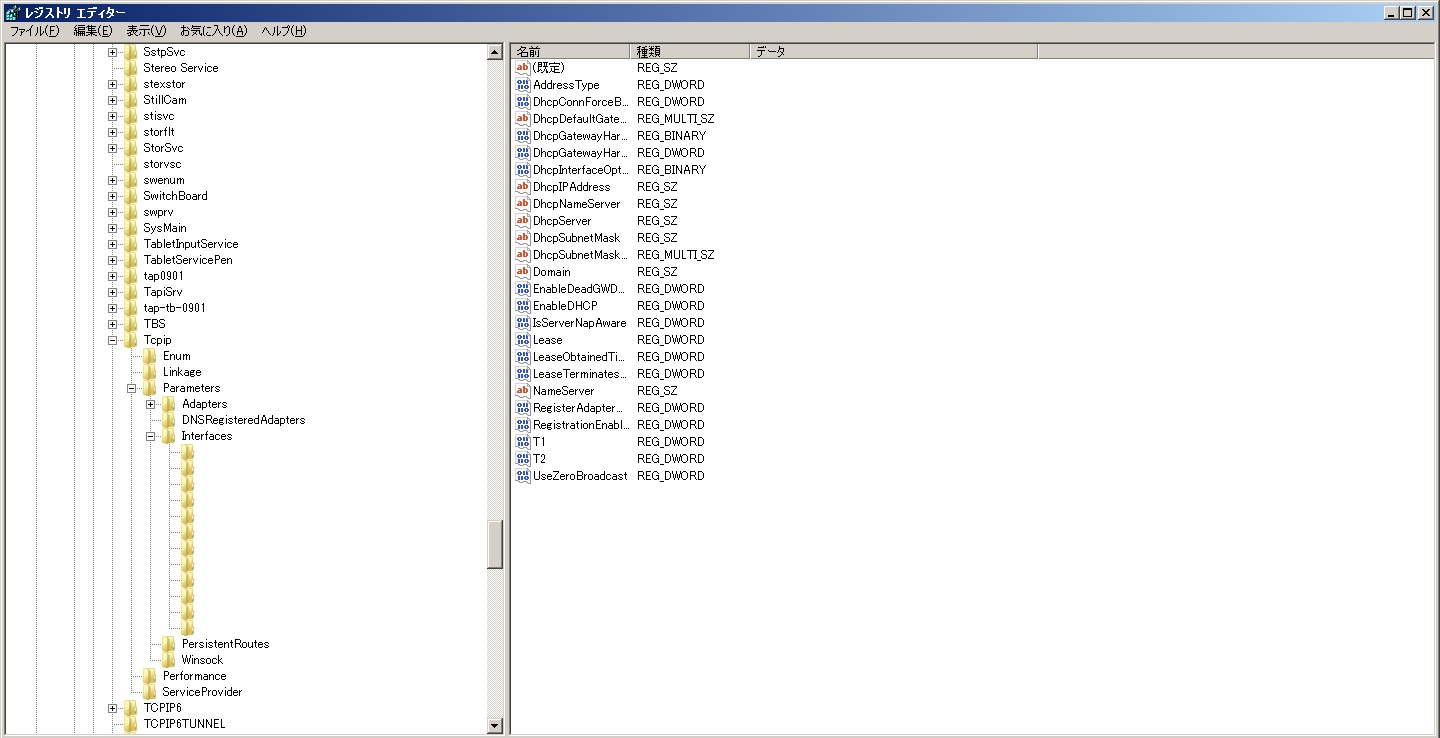The width and height of the screenshot is (1440, 738).
Task: Click the string icon of NameServer value
Action: pyautogui.click(x=522, y=391)
